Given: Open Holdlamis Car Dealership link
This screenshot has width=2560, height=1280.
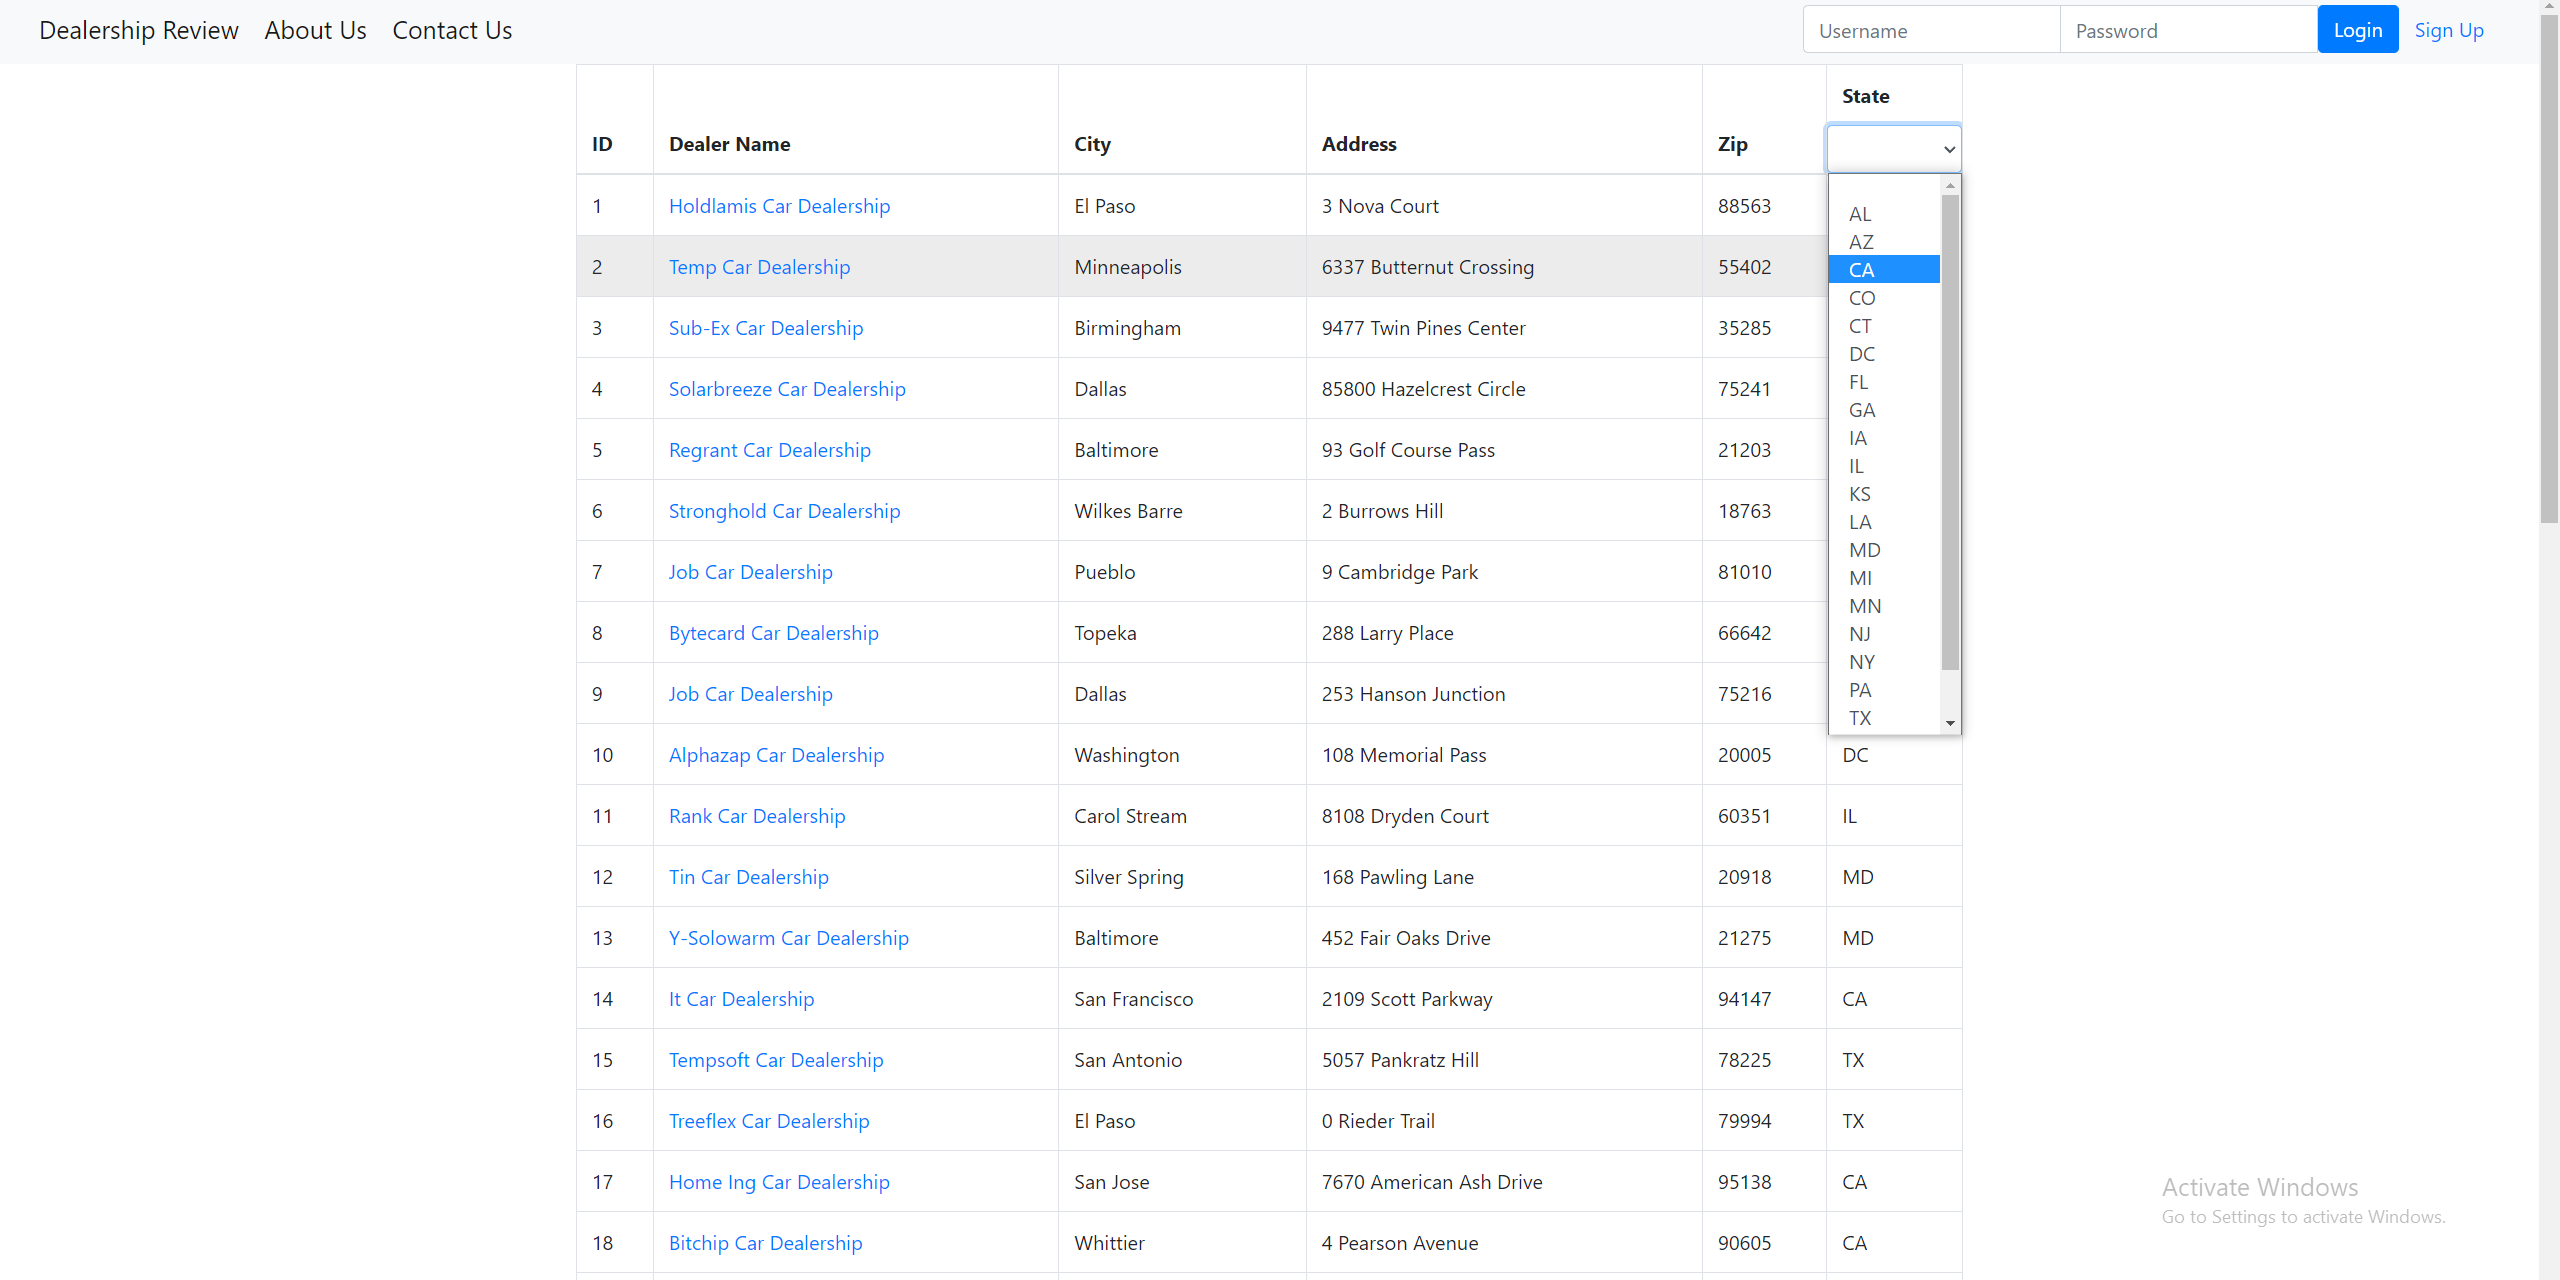Looking at the screenshot, I should click(779, 206).
